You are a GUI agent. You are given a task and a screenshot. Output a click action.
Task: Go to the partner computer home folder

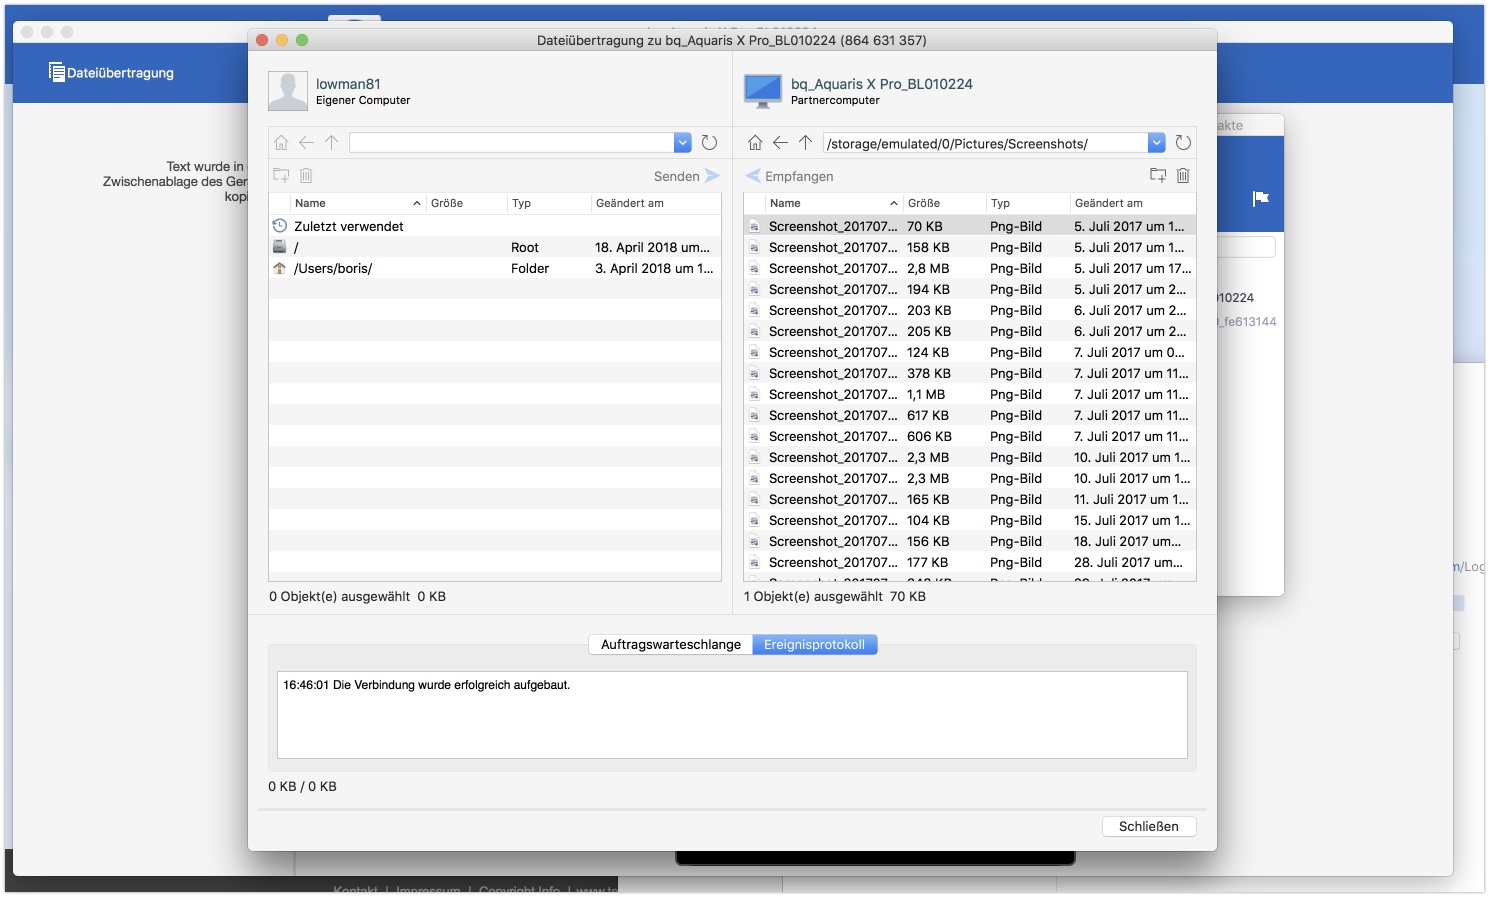coord(755,143)
